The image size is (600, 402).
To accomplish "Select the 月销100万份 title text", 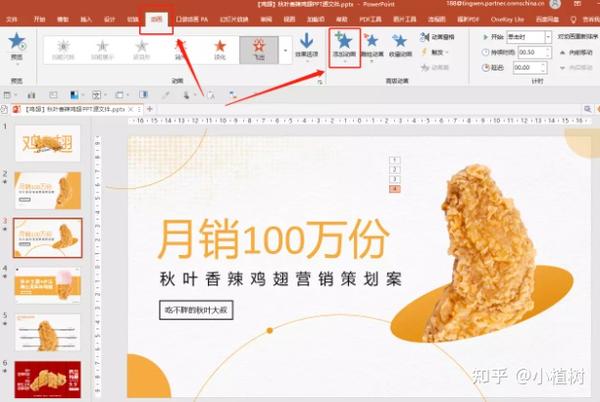I will (273, 239).
